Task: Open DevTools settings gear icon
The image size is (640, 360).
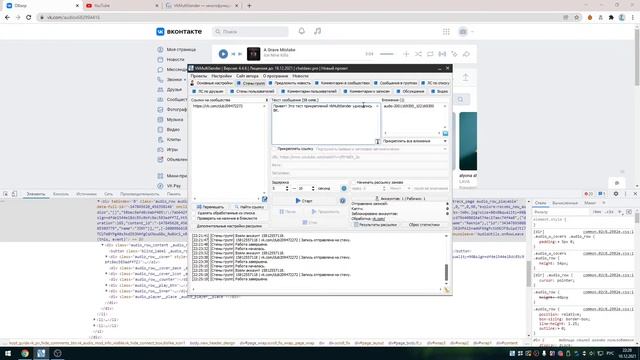Action: [616, 194]
